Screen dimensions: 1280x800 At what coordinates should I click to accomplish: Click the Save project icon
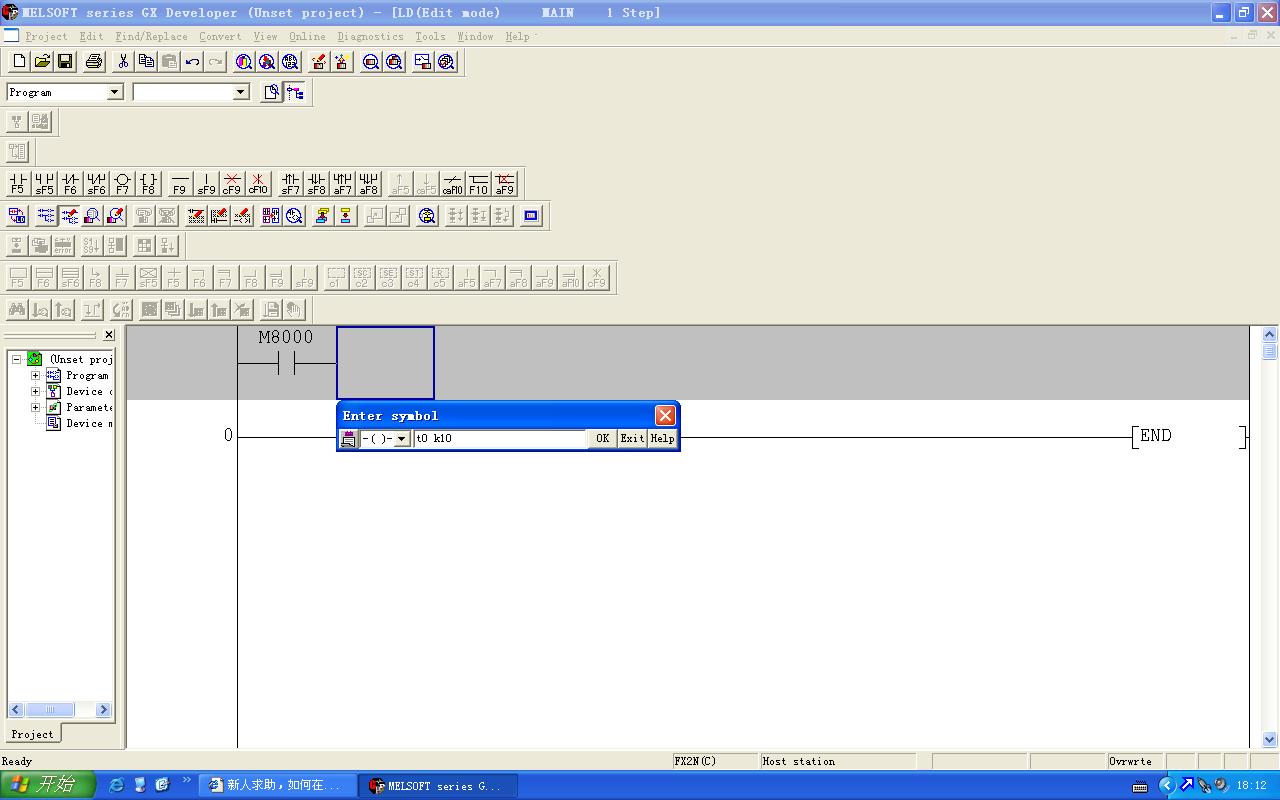pos(65,62)
